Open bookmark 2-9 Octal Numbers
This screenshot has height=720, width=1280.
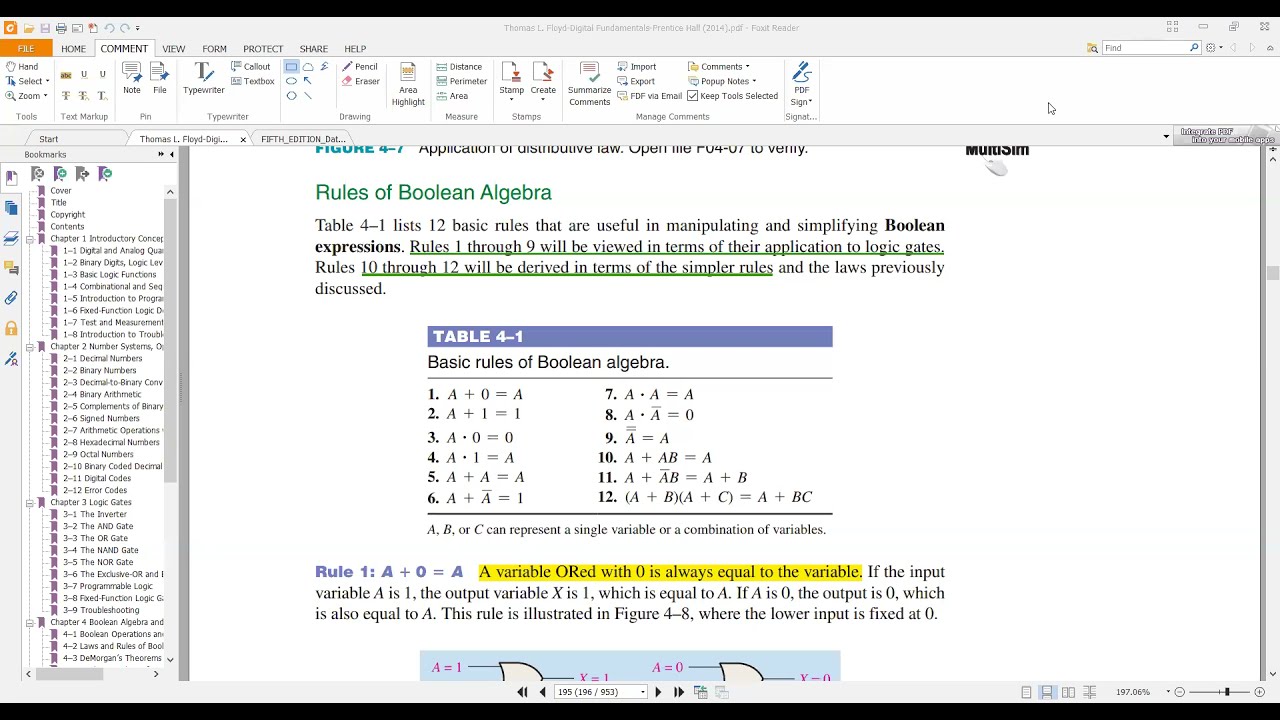98,455
